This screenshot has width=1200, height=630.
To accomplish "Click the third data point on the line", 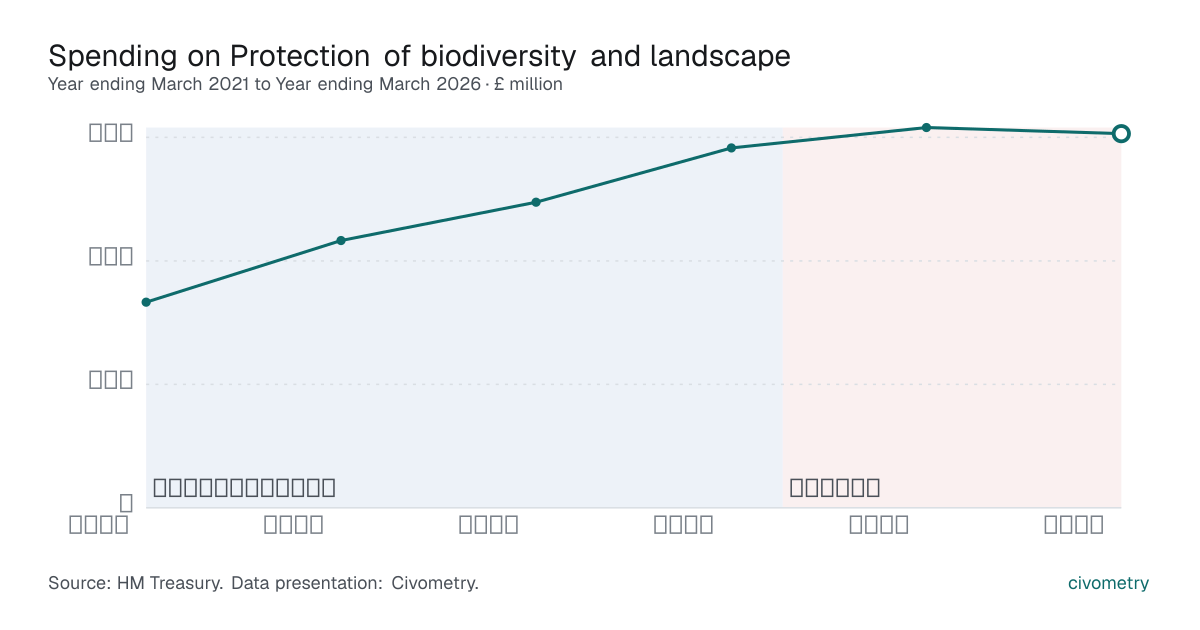I will [536, 202].
